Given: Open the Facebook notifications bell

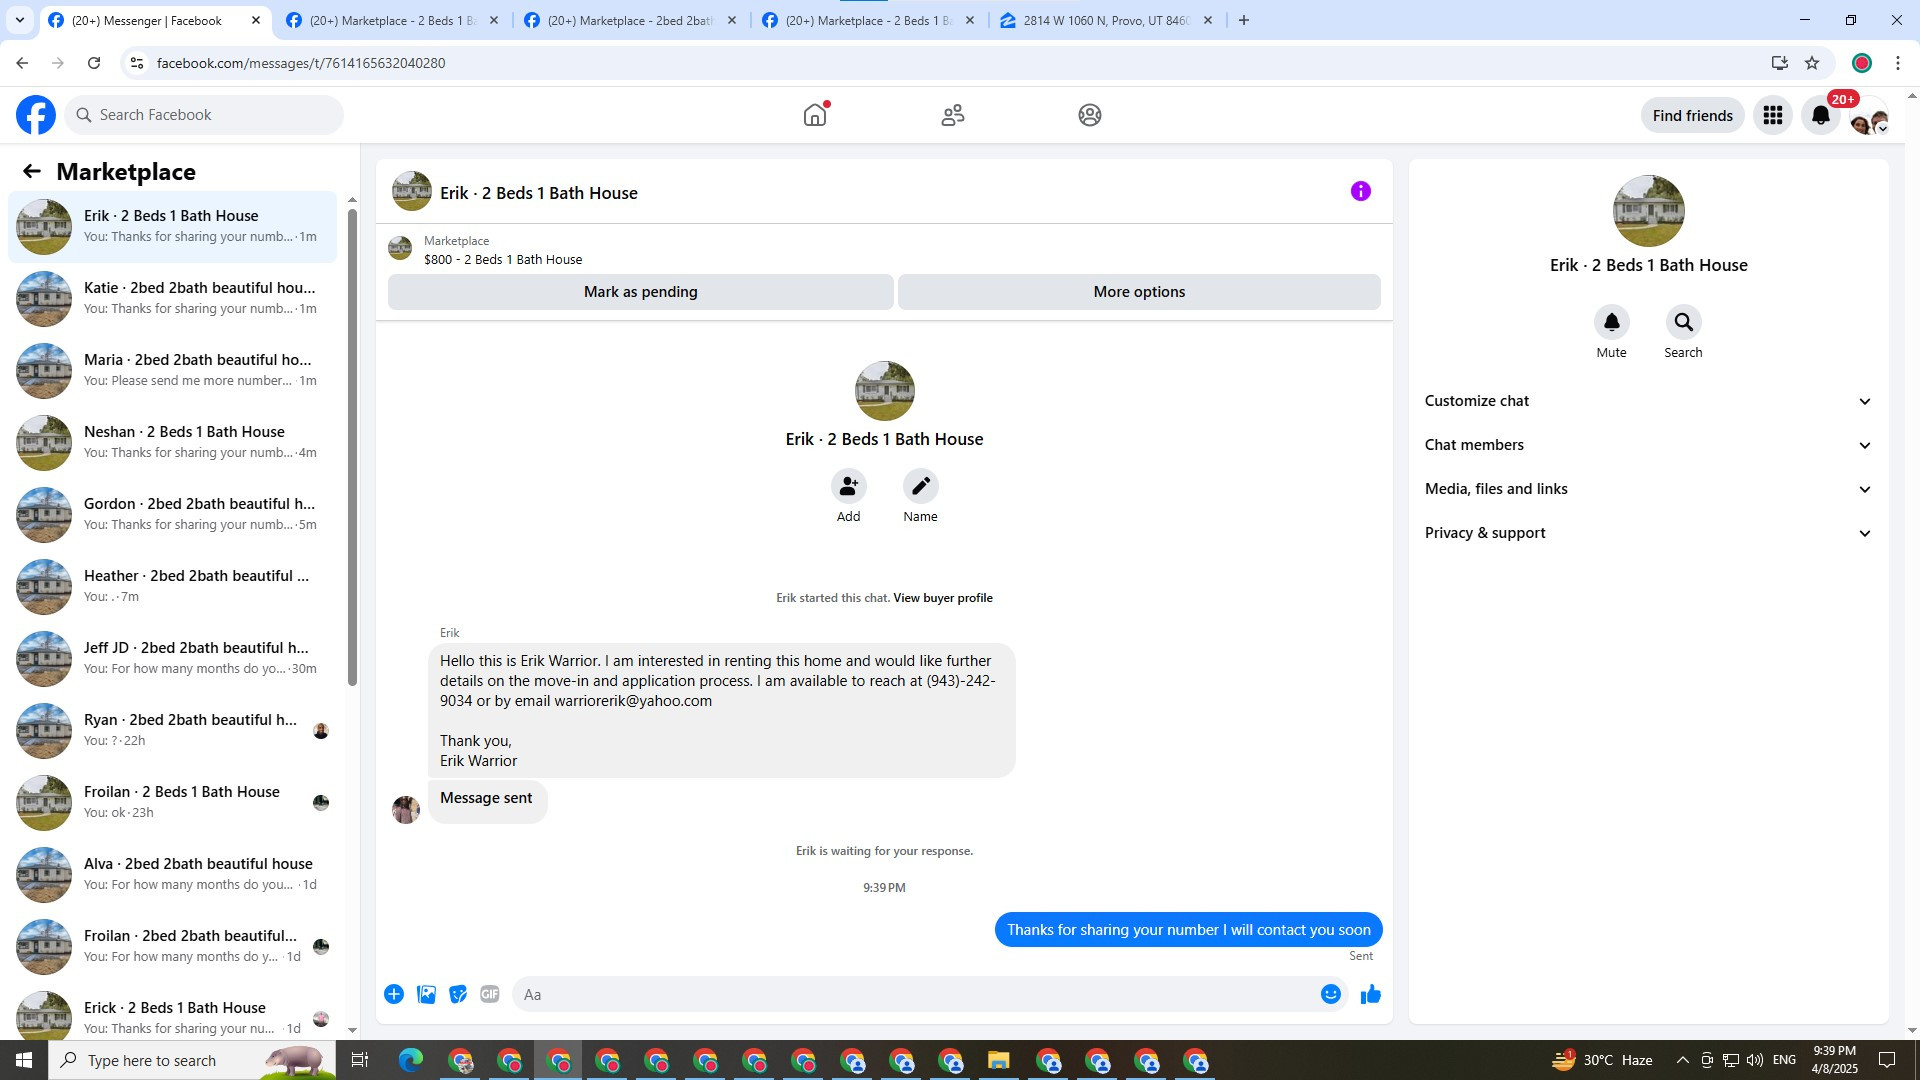Looking at the screenshot, I should click(x=1820, y=115).
